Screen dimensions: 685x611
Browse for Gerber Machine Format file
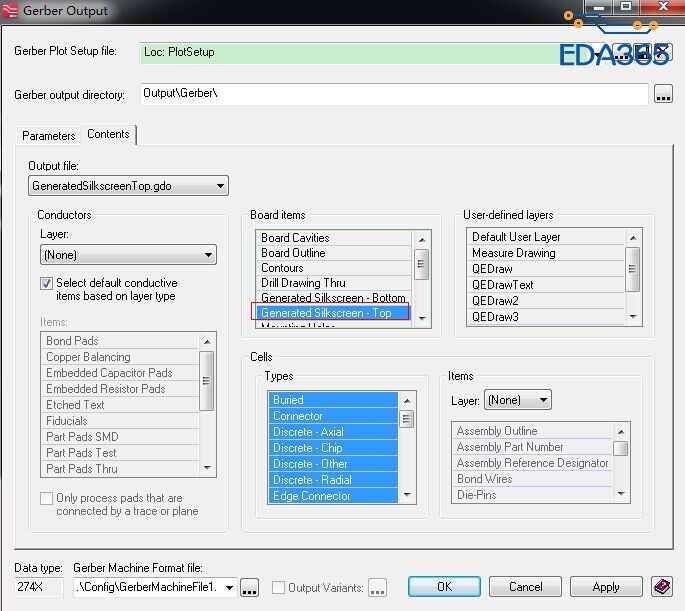pos(249,587)
